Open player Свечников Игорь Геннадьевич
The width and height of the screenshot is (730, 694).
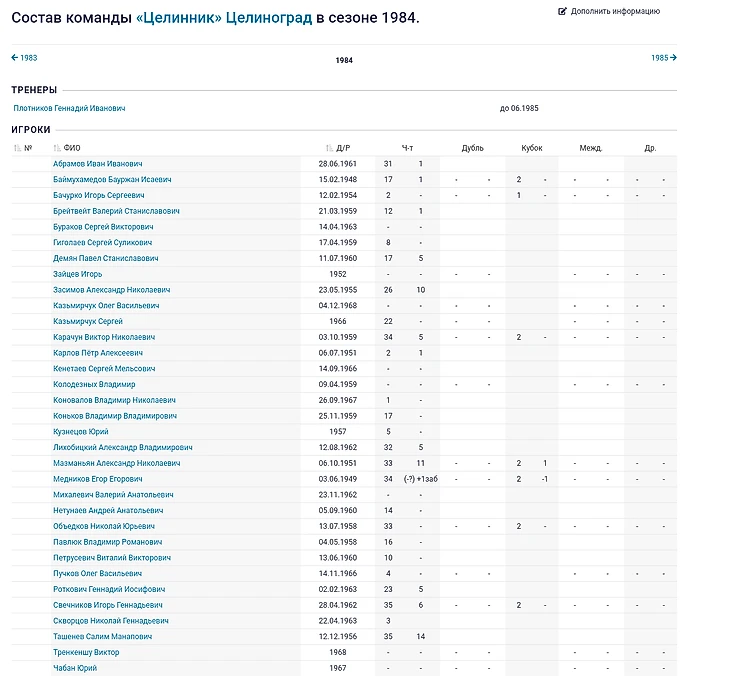click(x=109, y=605)
